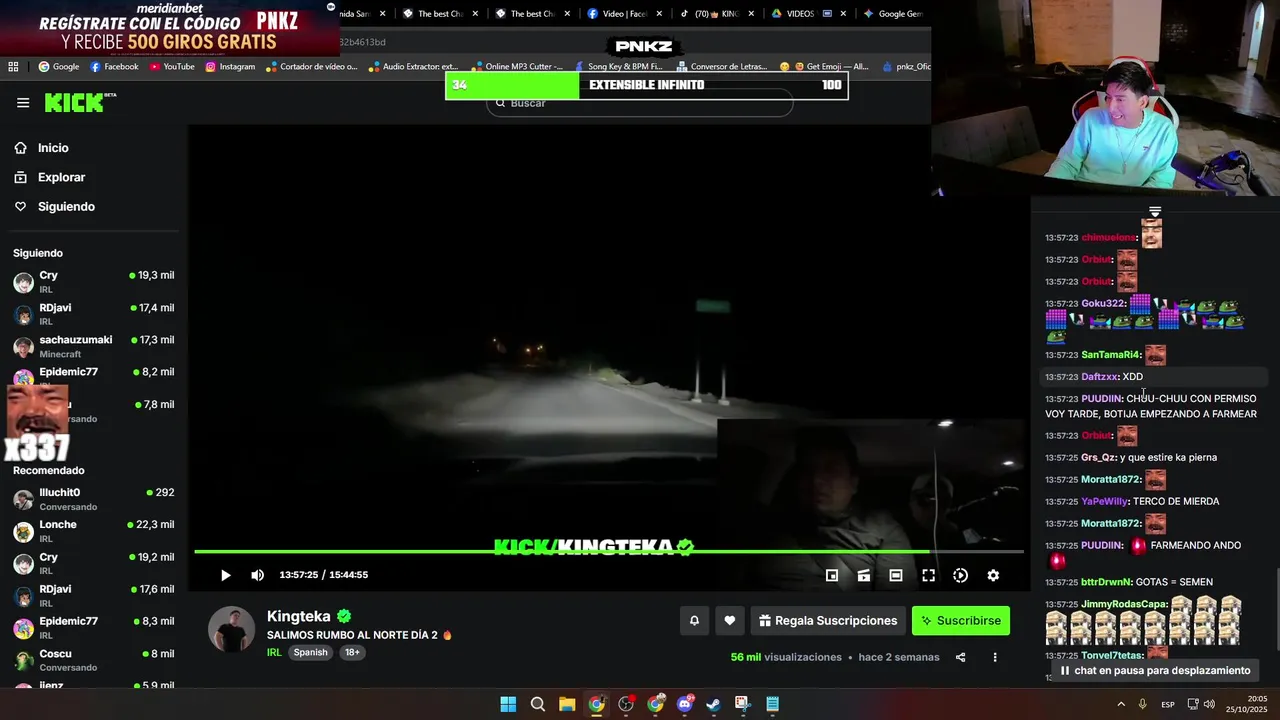Close the Video | Facebook tab
1280x720 pixels.
tap(659, 14)
